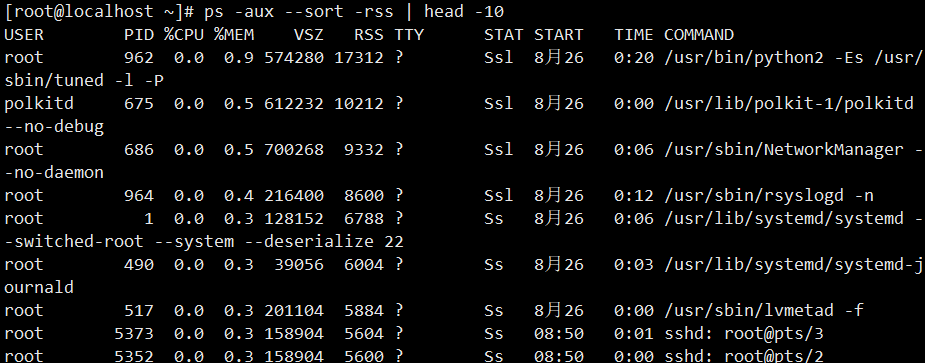Screen dimensions: 925x363
Task: Click VSZ value 612232
Action: (x=294, y=104)
